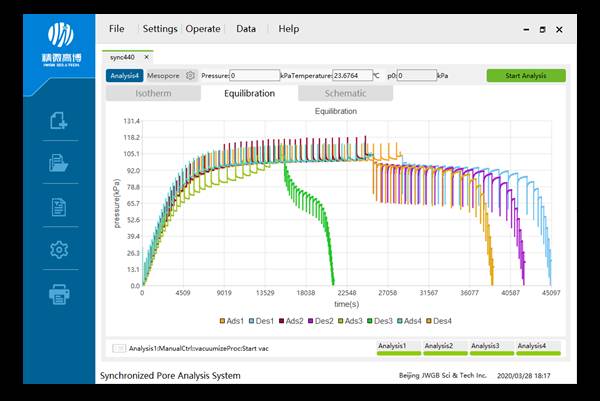Open the Data menu
The height and width of the screenshot is (401, 600).
(x=246, y=29)
